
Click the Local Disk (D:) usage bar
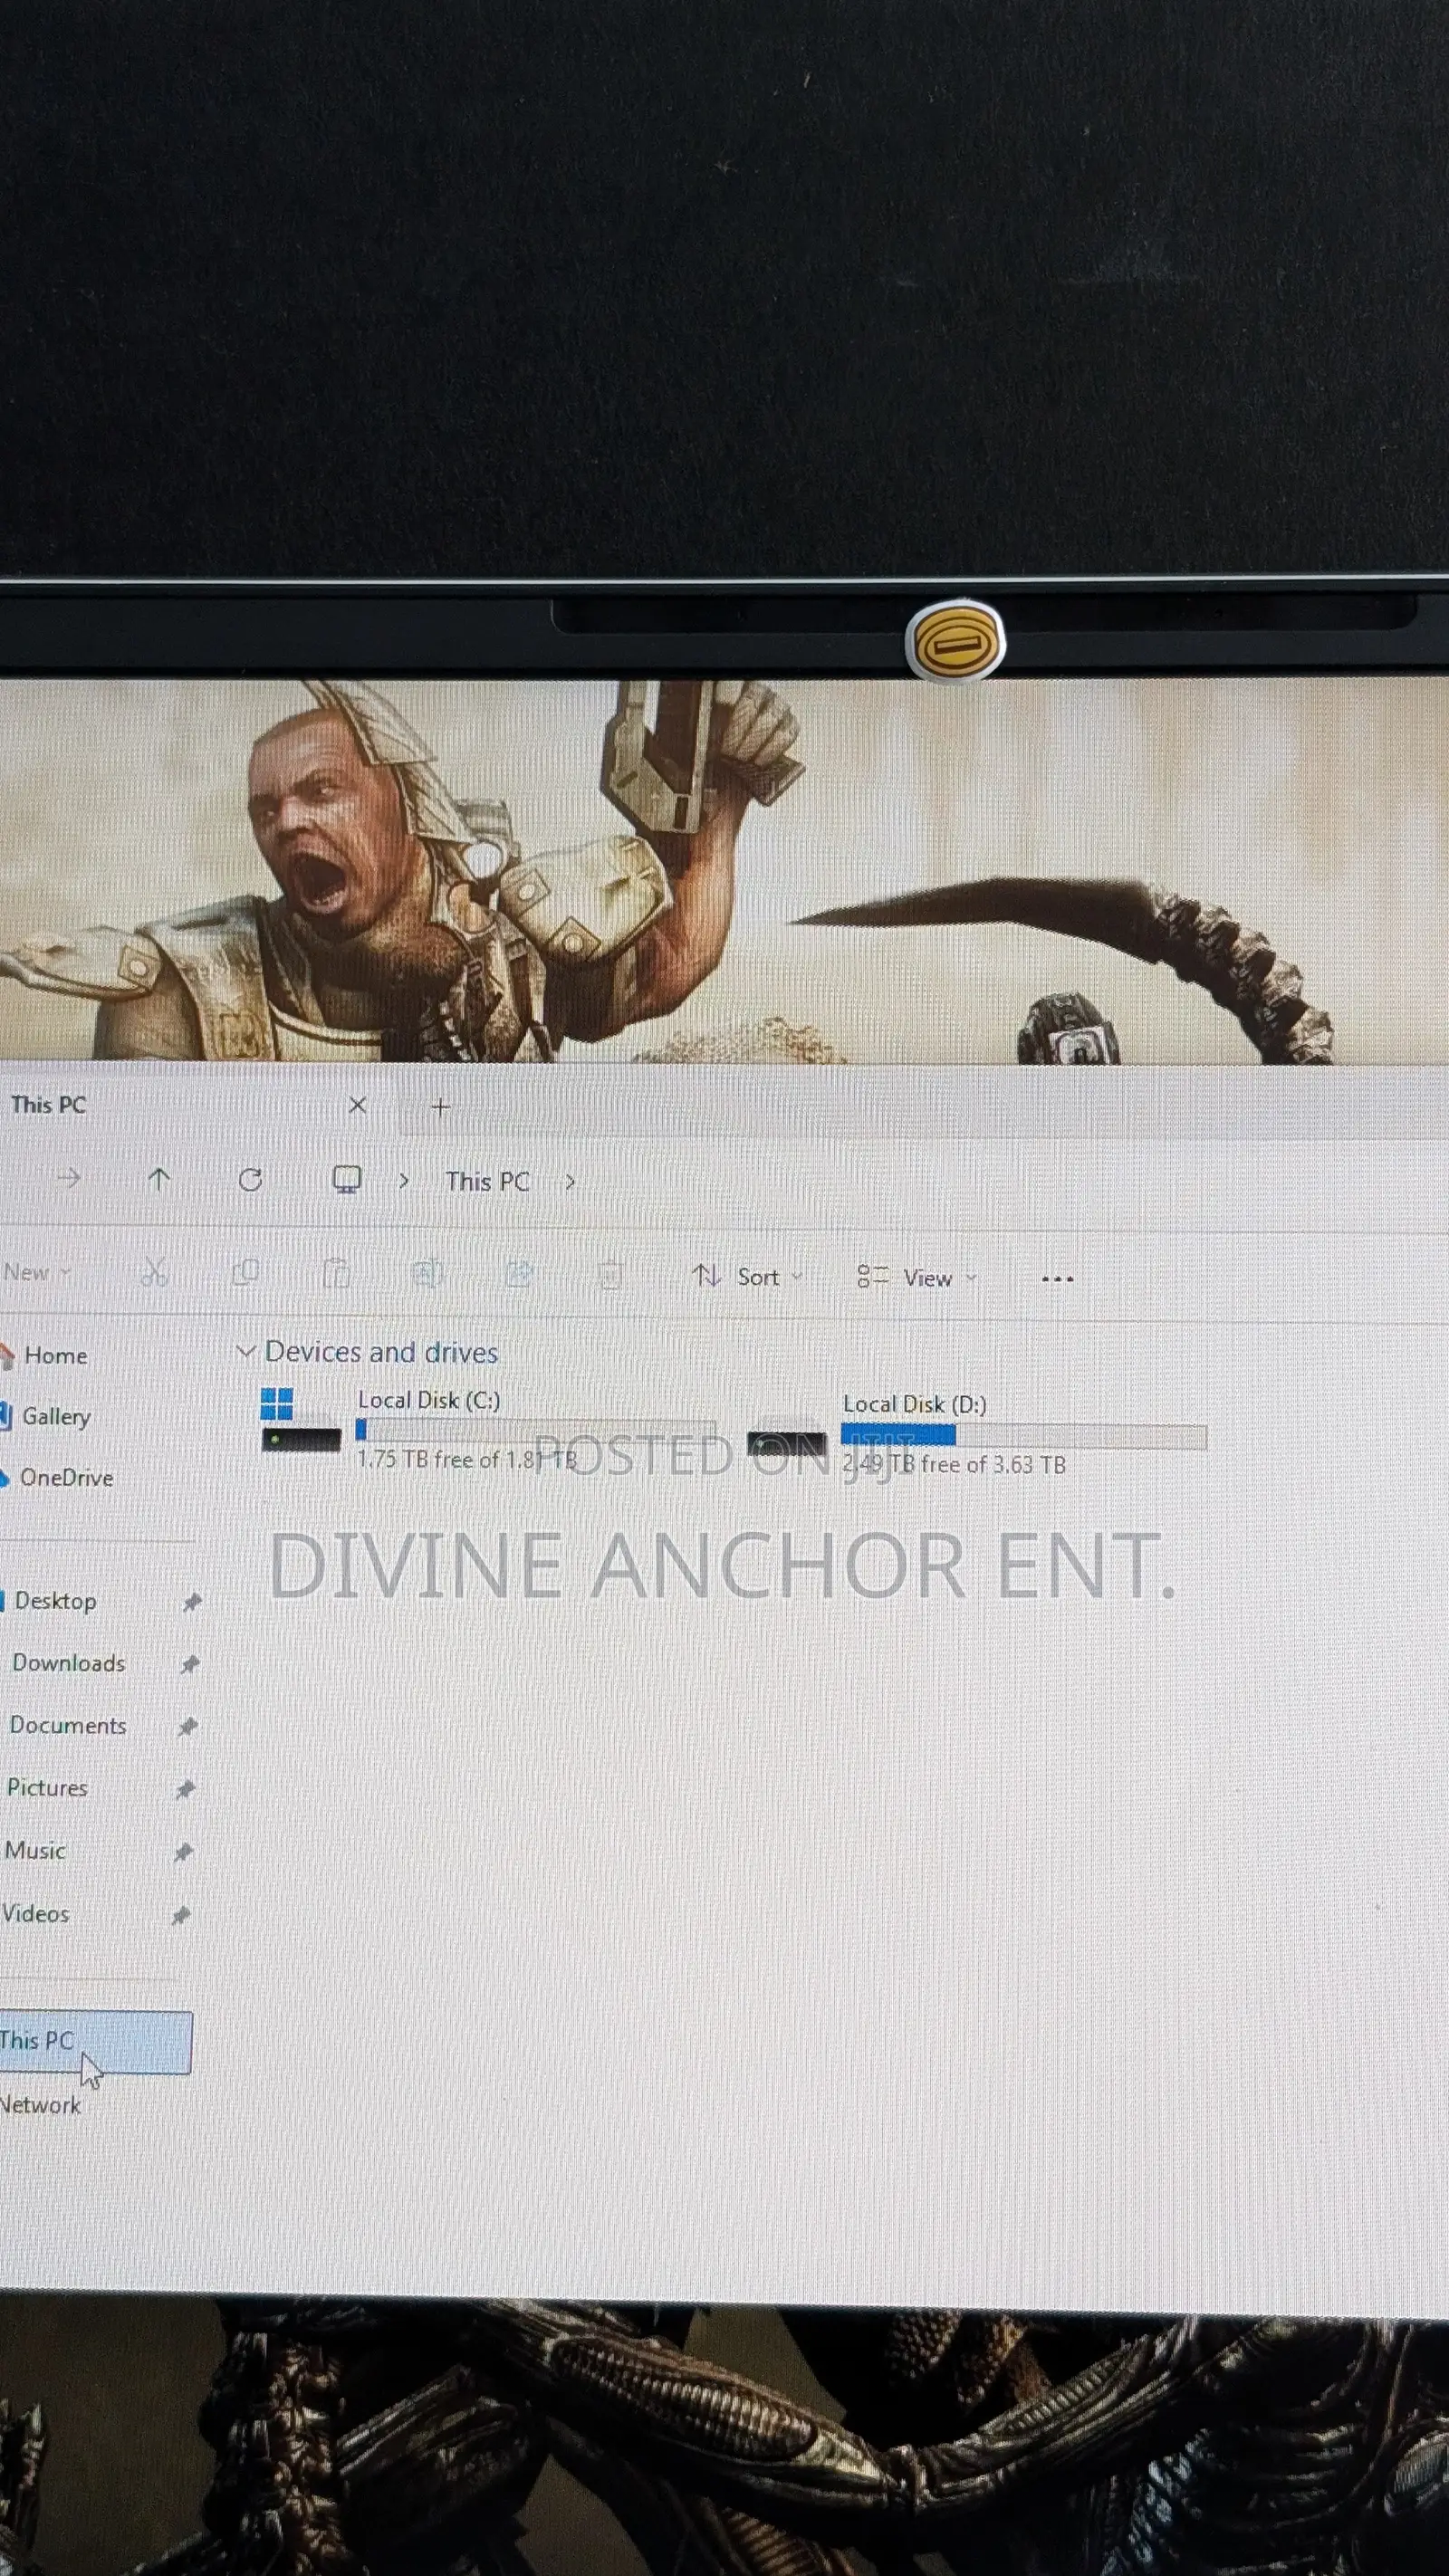point(1023,1436)
